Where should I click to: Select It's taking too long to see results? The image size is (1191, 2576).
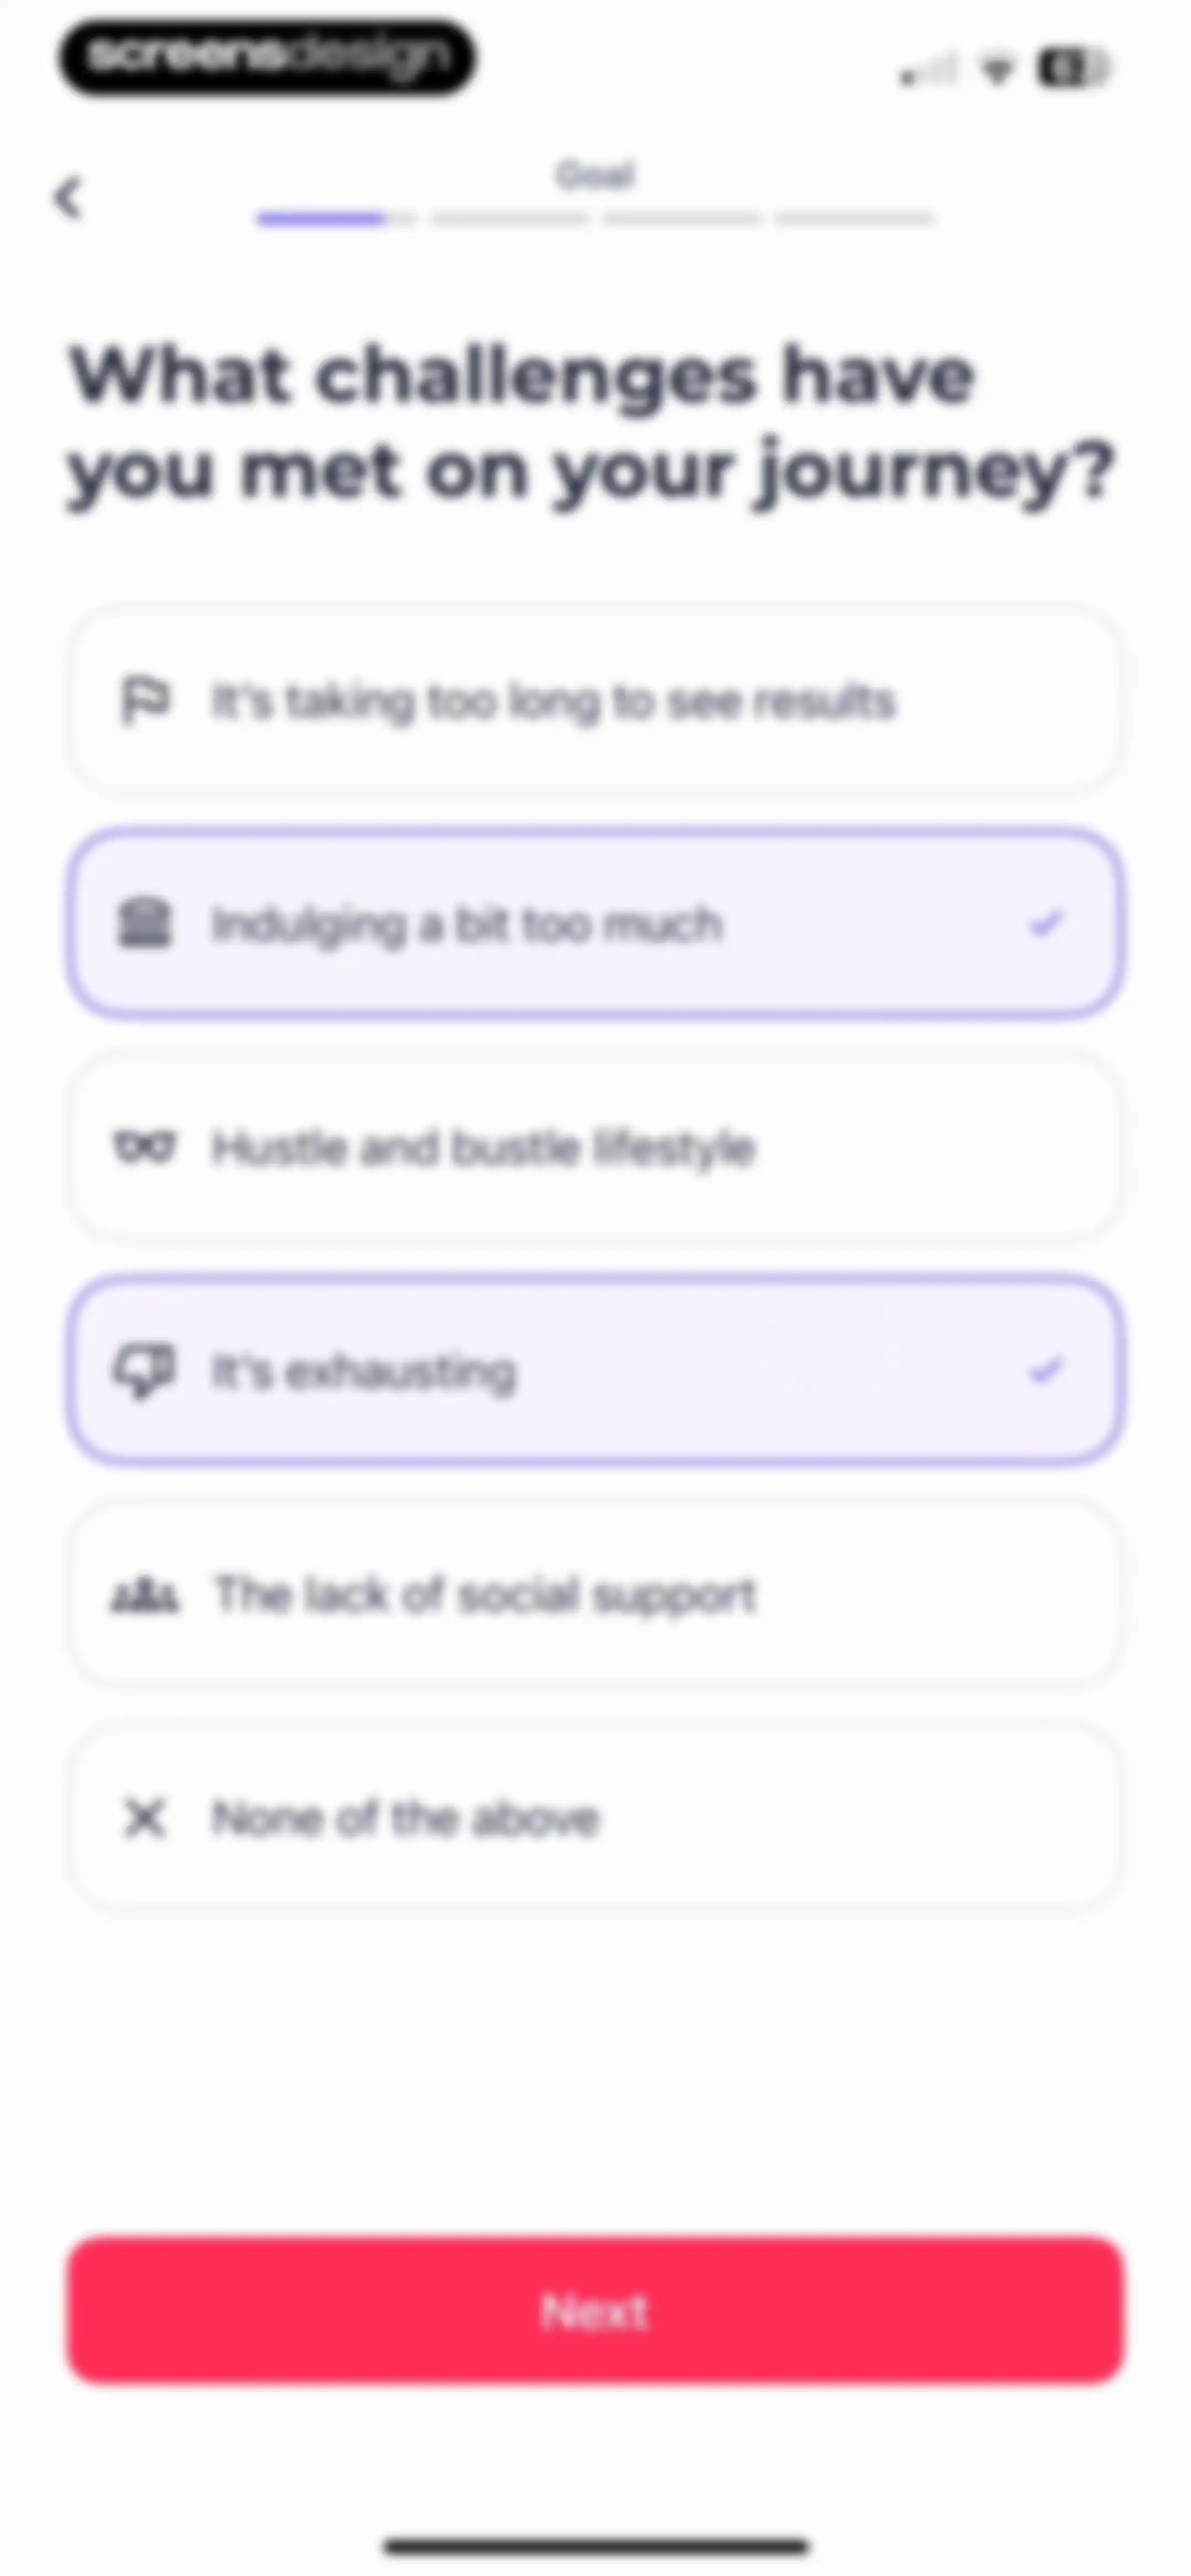coord(595,700)
